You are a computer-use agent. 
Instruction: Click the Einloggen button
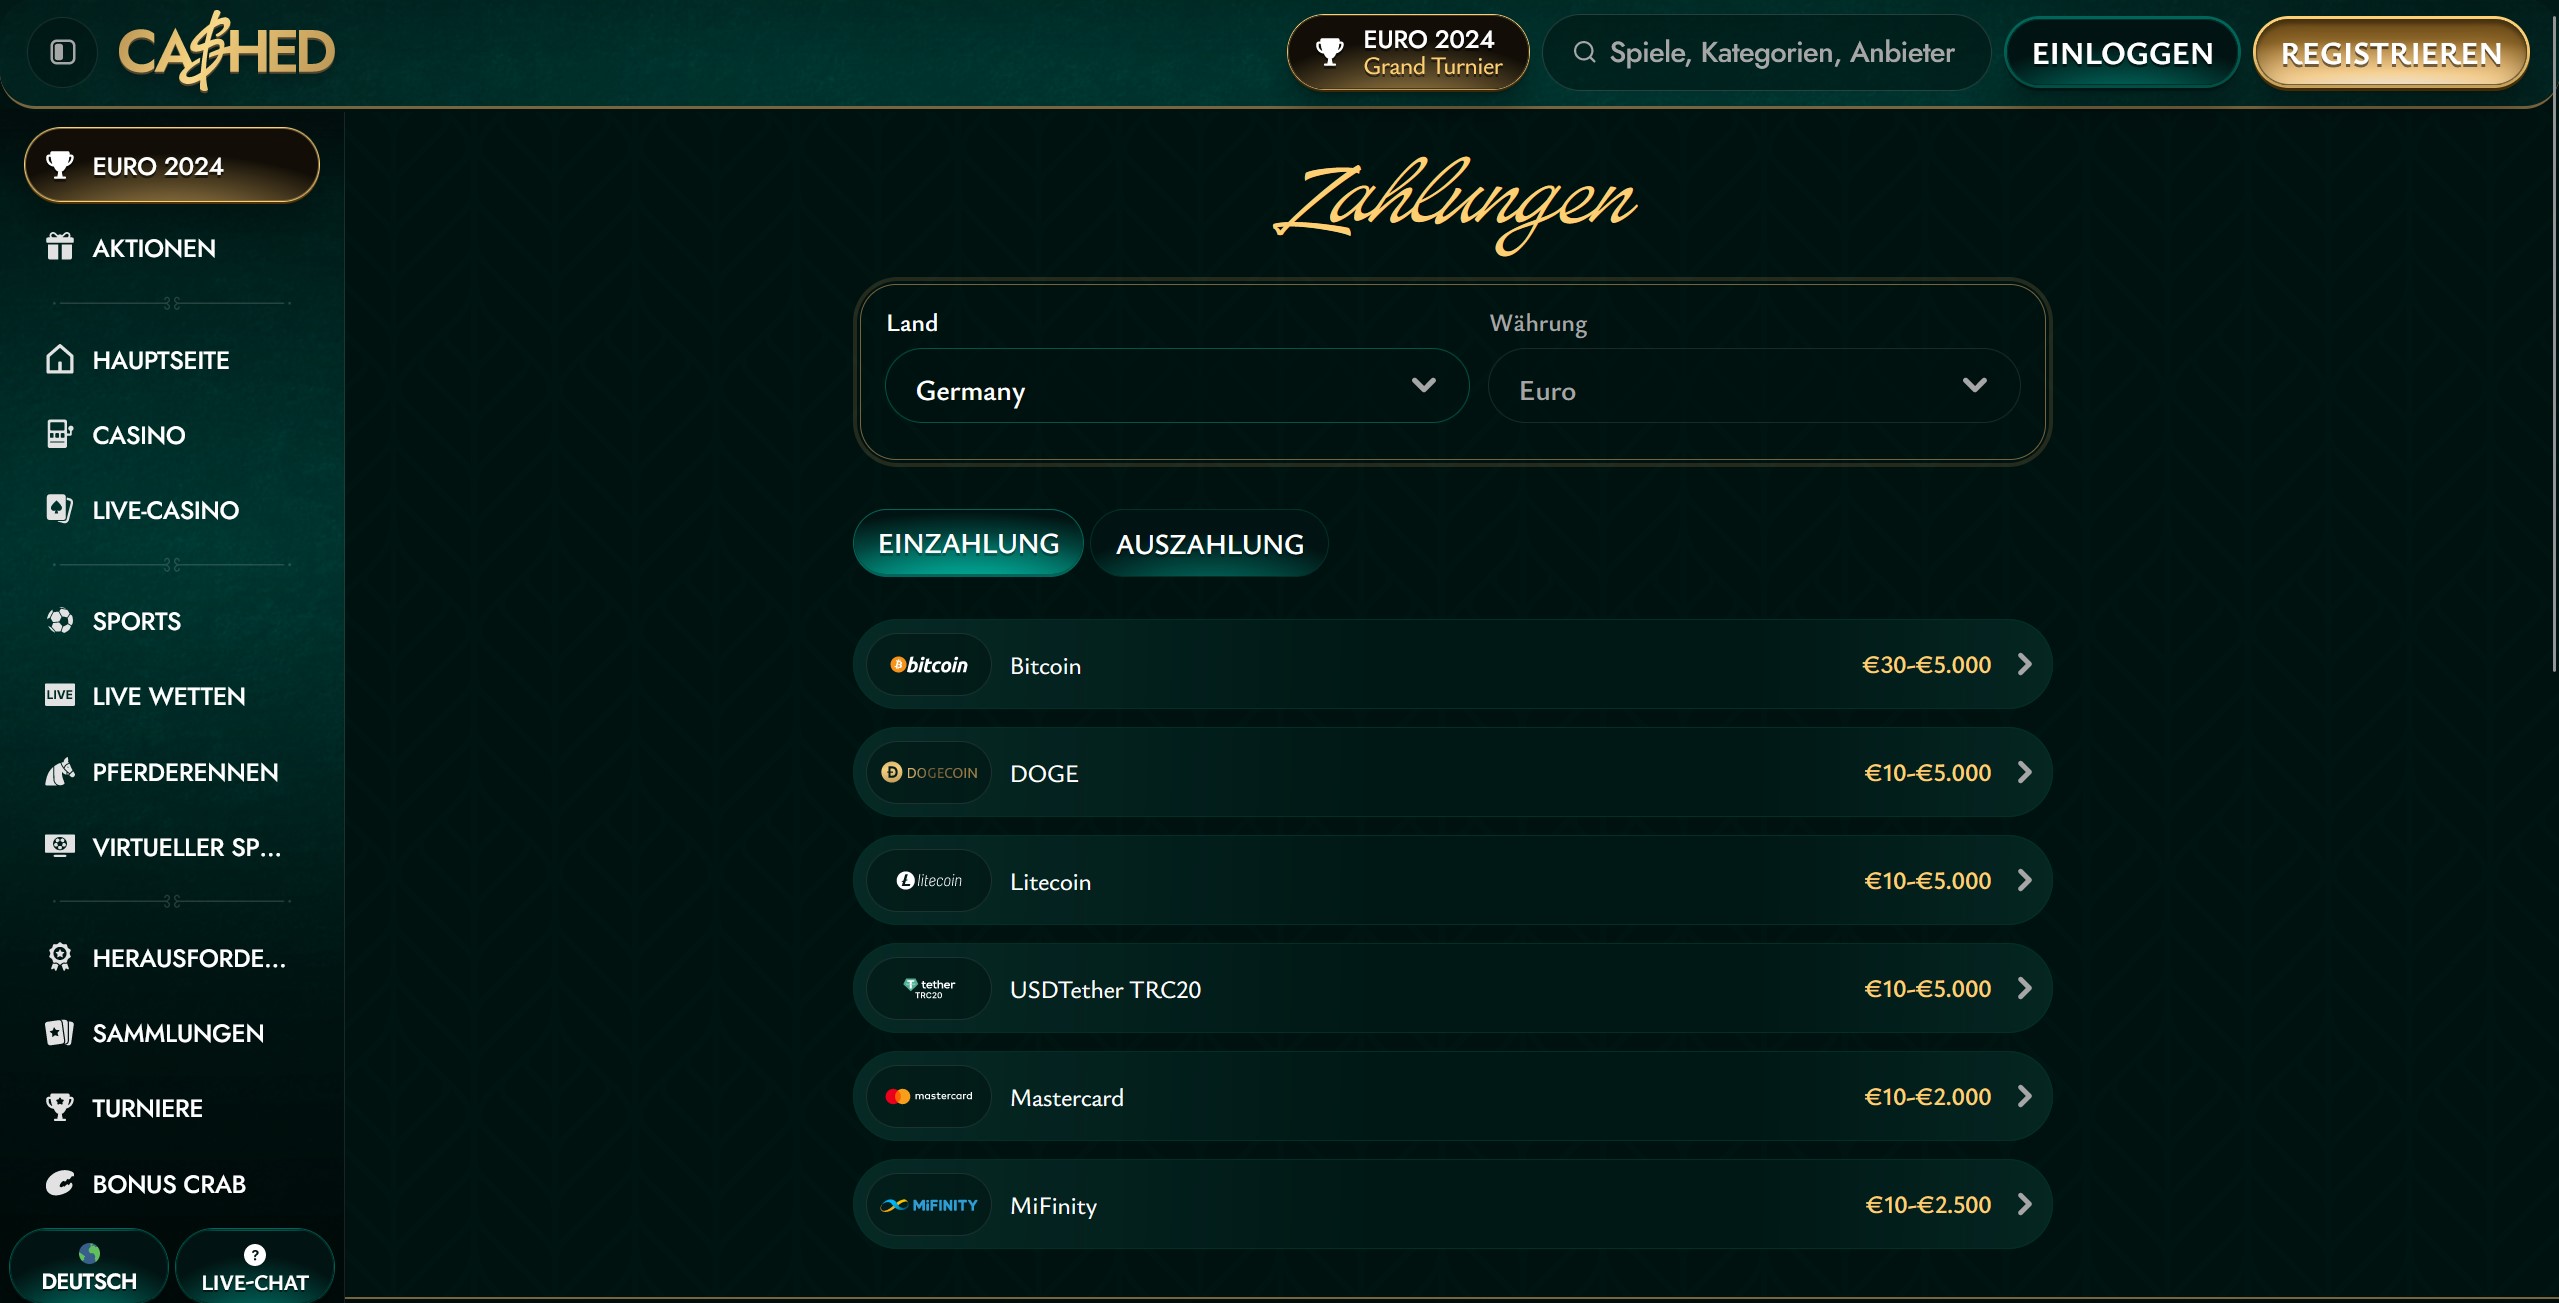pyautogui.click(x=2121, y=53)
